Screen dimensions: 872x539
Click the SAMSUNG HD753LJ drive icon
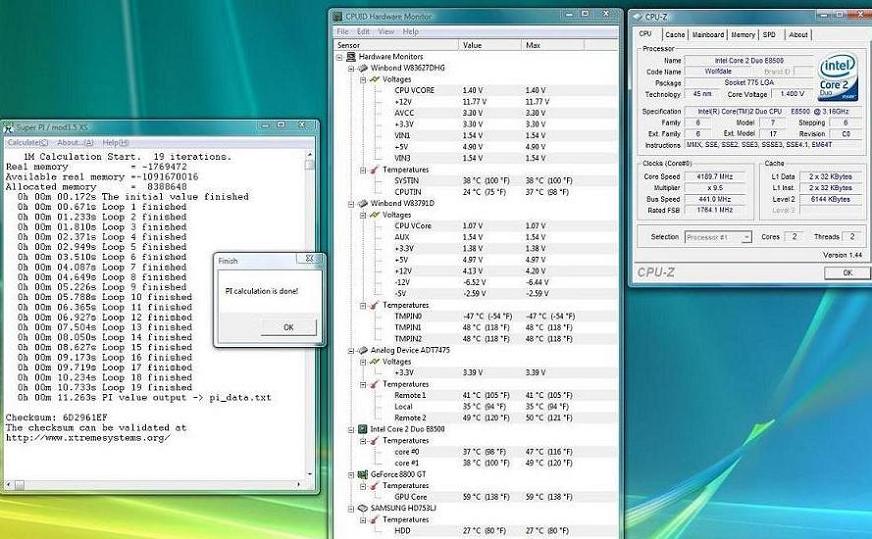(x=363, y=508)
